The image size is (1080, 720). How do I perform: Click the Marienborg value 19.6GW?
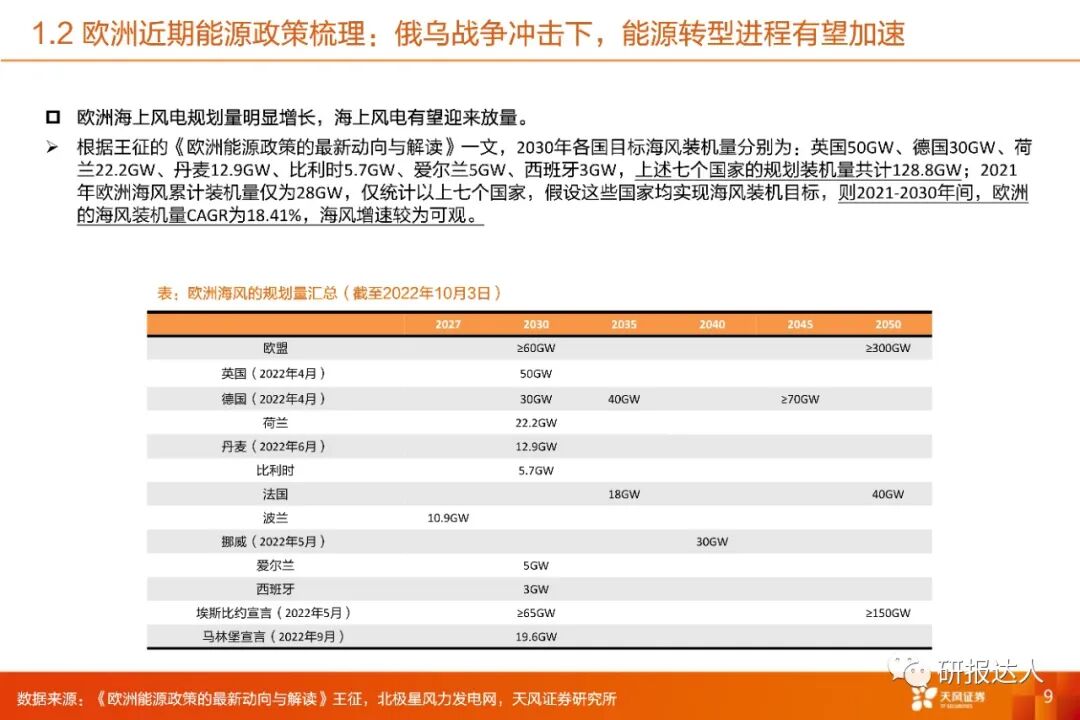pyautogui.click(x=536, y=637)
